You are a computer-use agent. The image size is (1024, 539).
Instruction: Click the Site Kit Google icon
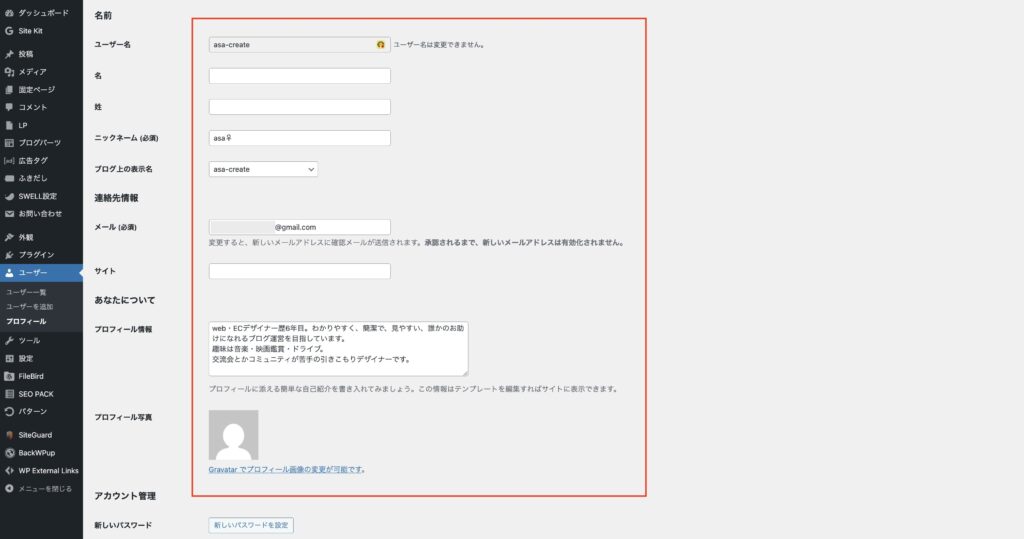pyautogui.click(x=9, y=31)
